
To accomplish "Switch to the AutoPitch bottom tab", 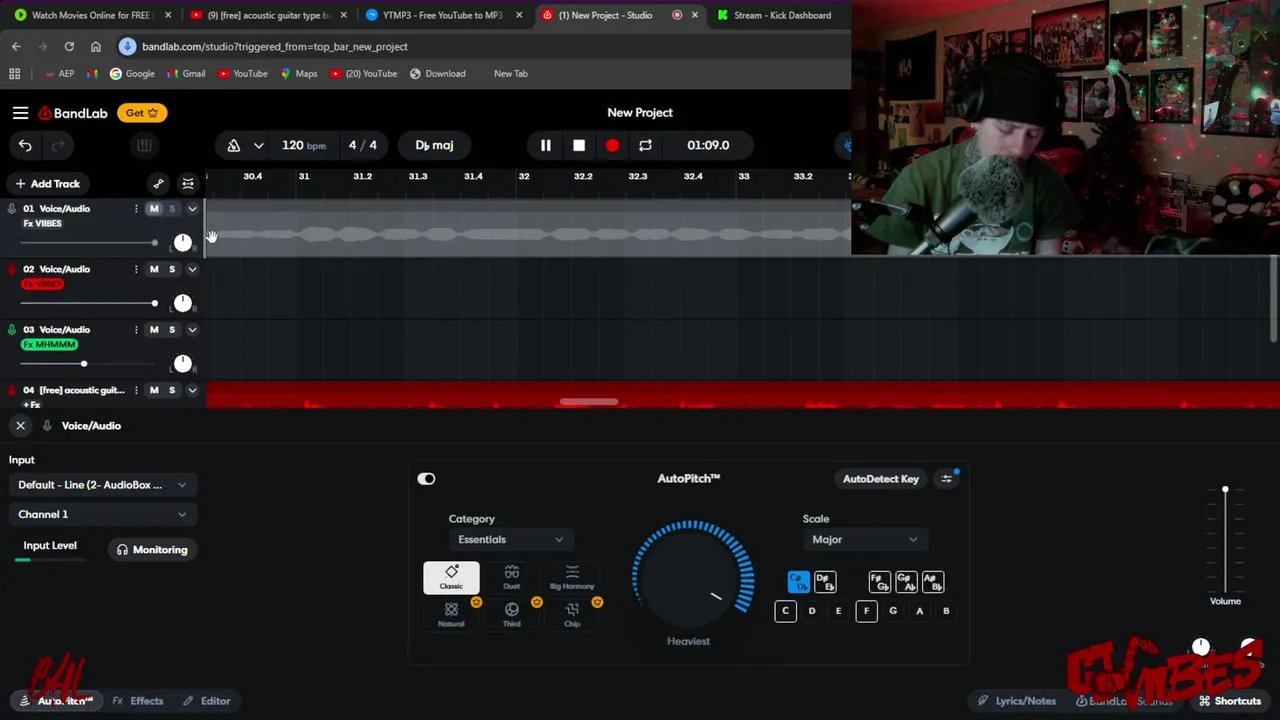I will point(57,701).
